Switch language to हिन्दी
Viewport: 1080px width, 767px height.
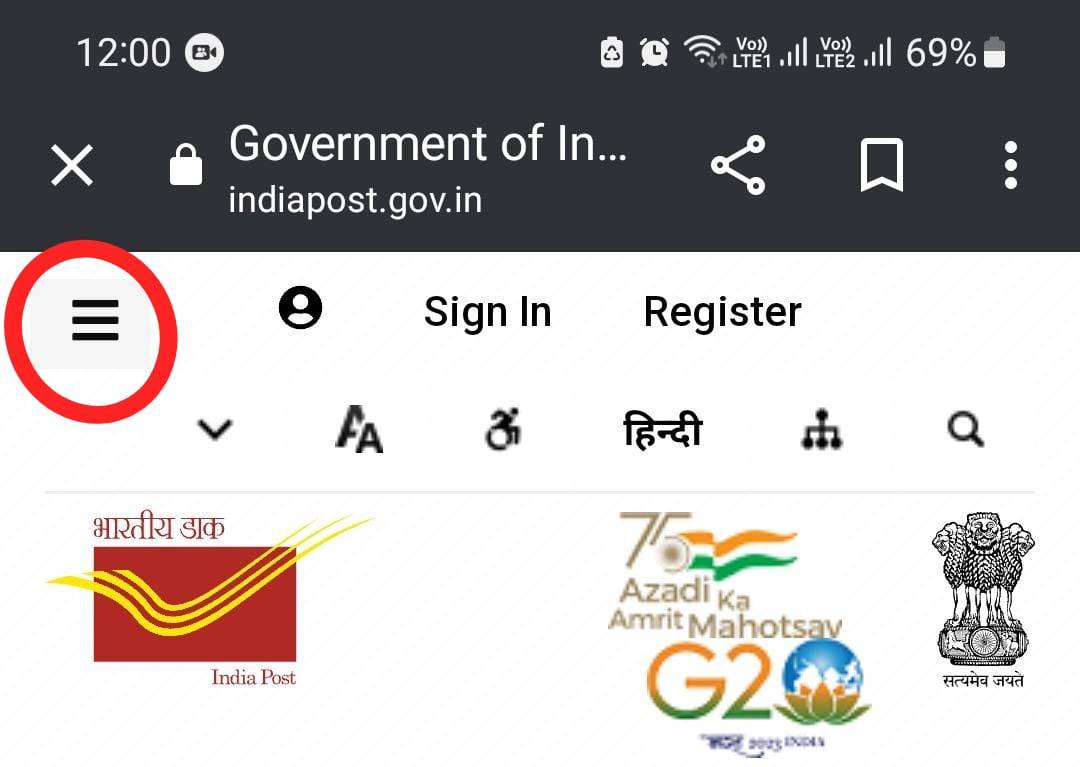tap(662, 429)
